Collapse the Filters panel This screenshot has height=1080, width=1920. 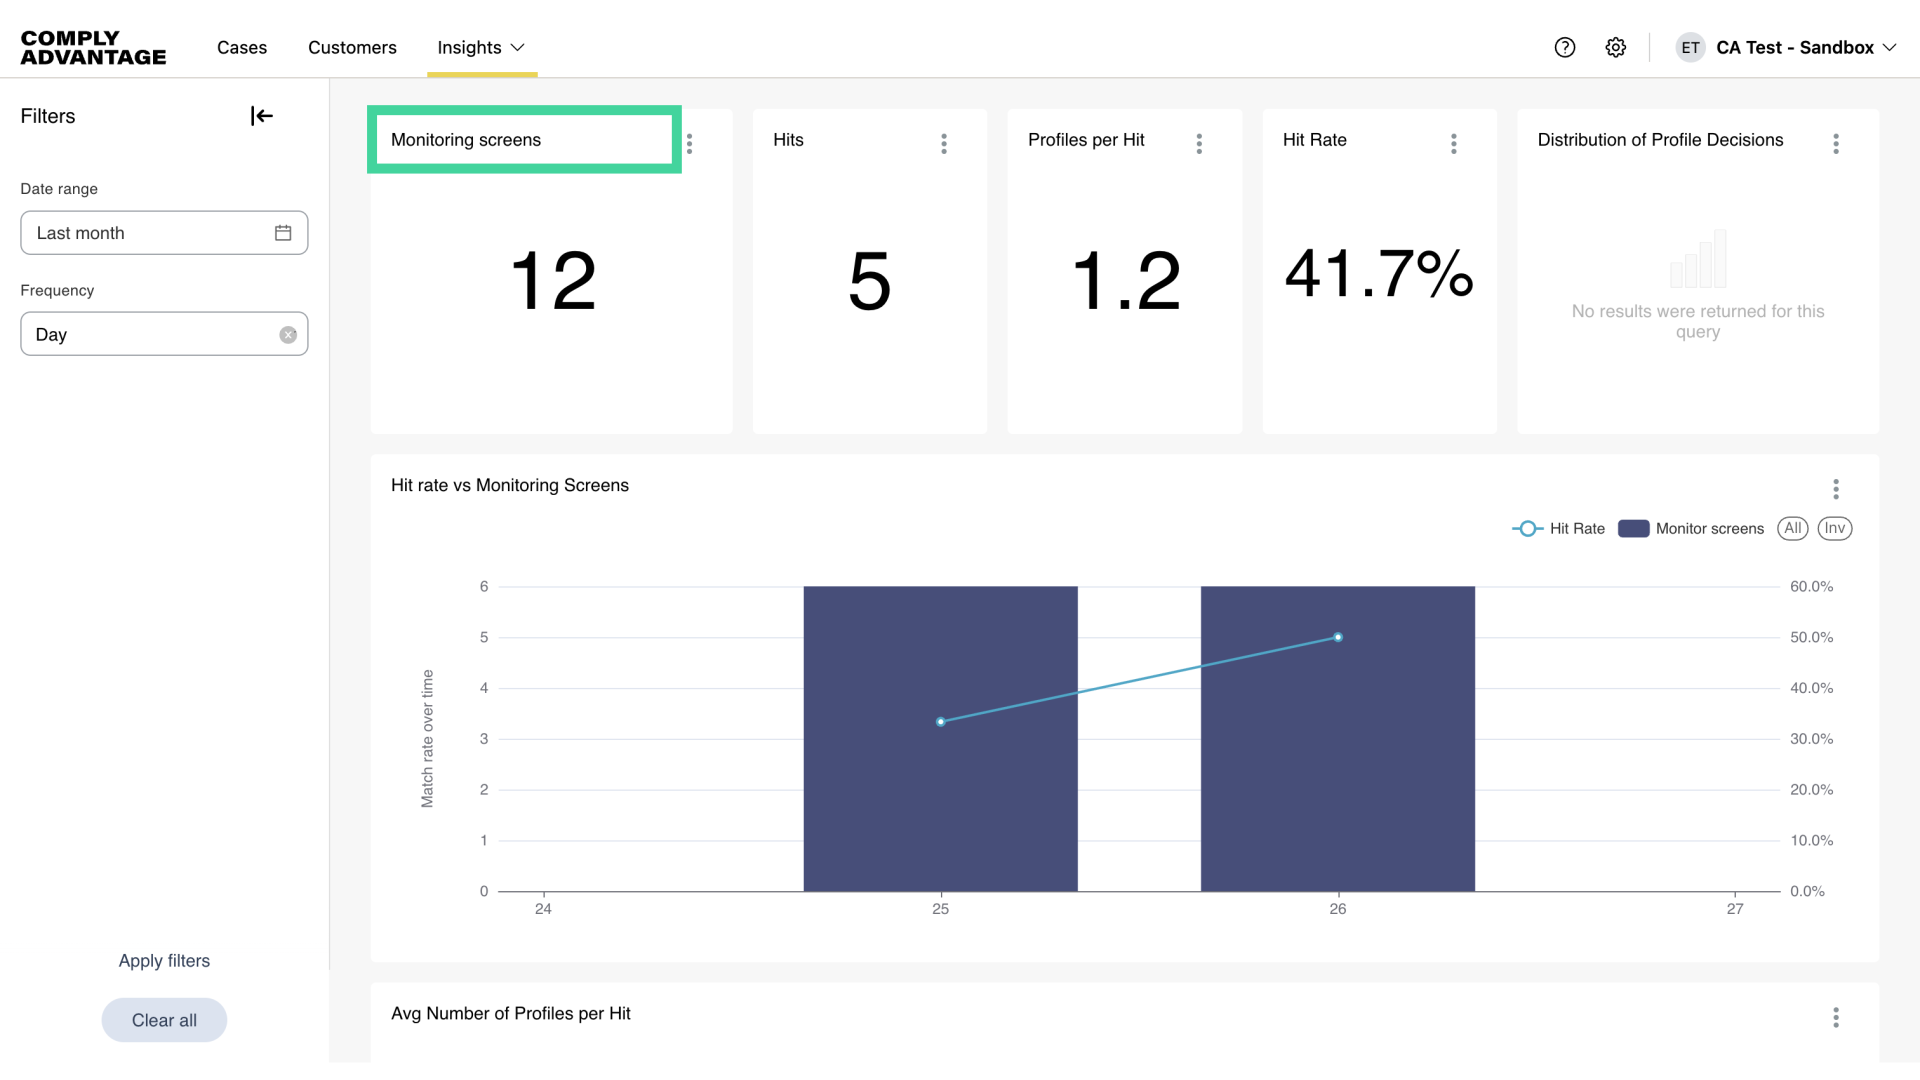point(260,116)
